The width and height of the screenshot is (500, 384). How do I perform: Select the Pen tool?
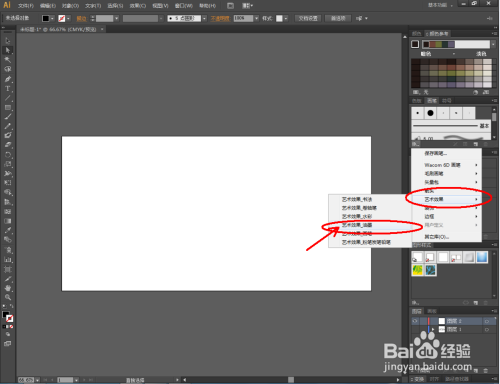8,79
